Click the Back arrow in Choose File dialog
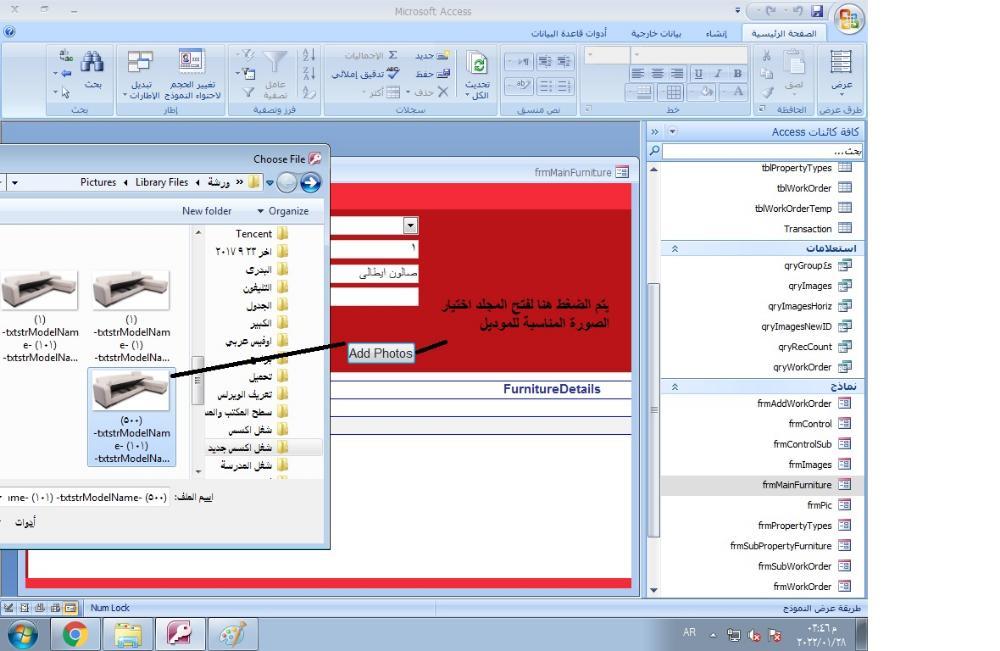This screenshot has height=651, width=1000. click(311, 183)
